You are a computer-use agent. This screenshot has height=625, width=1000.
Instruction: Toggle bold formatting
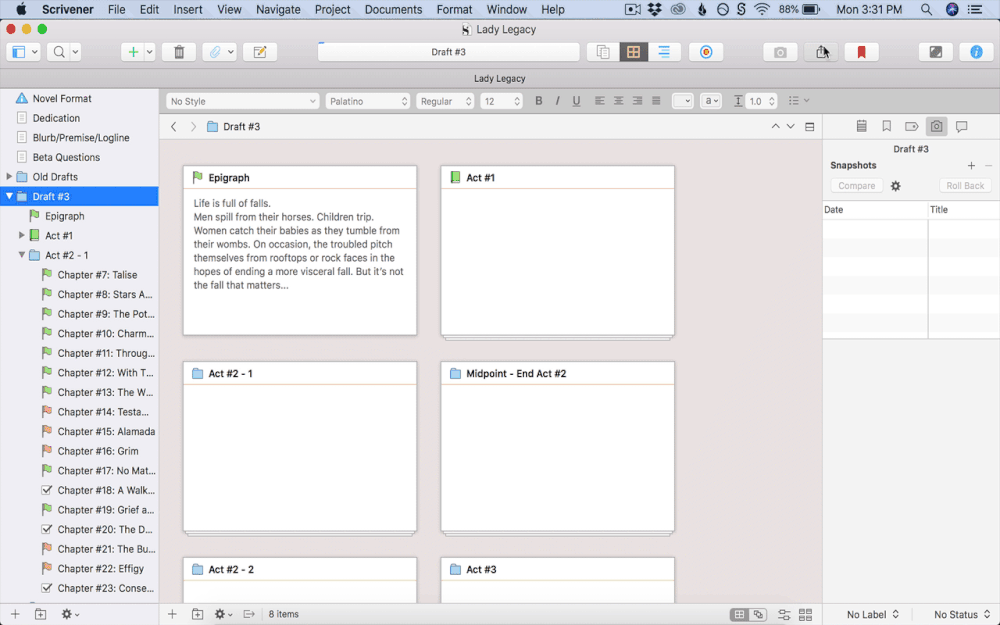[539, 101]
